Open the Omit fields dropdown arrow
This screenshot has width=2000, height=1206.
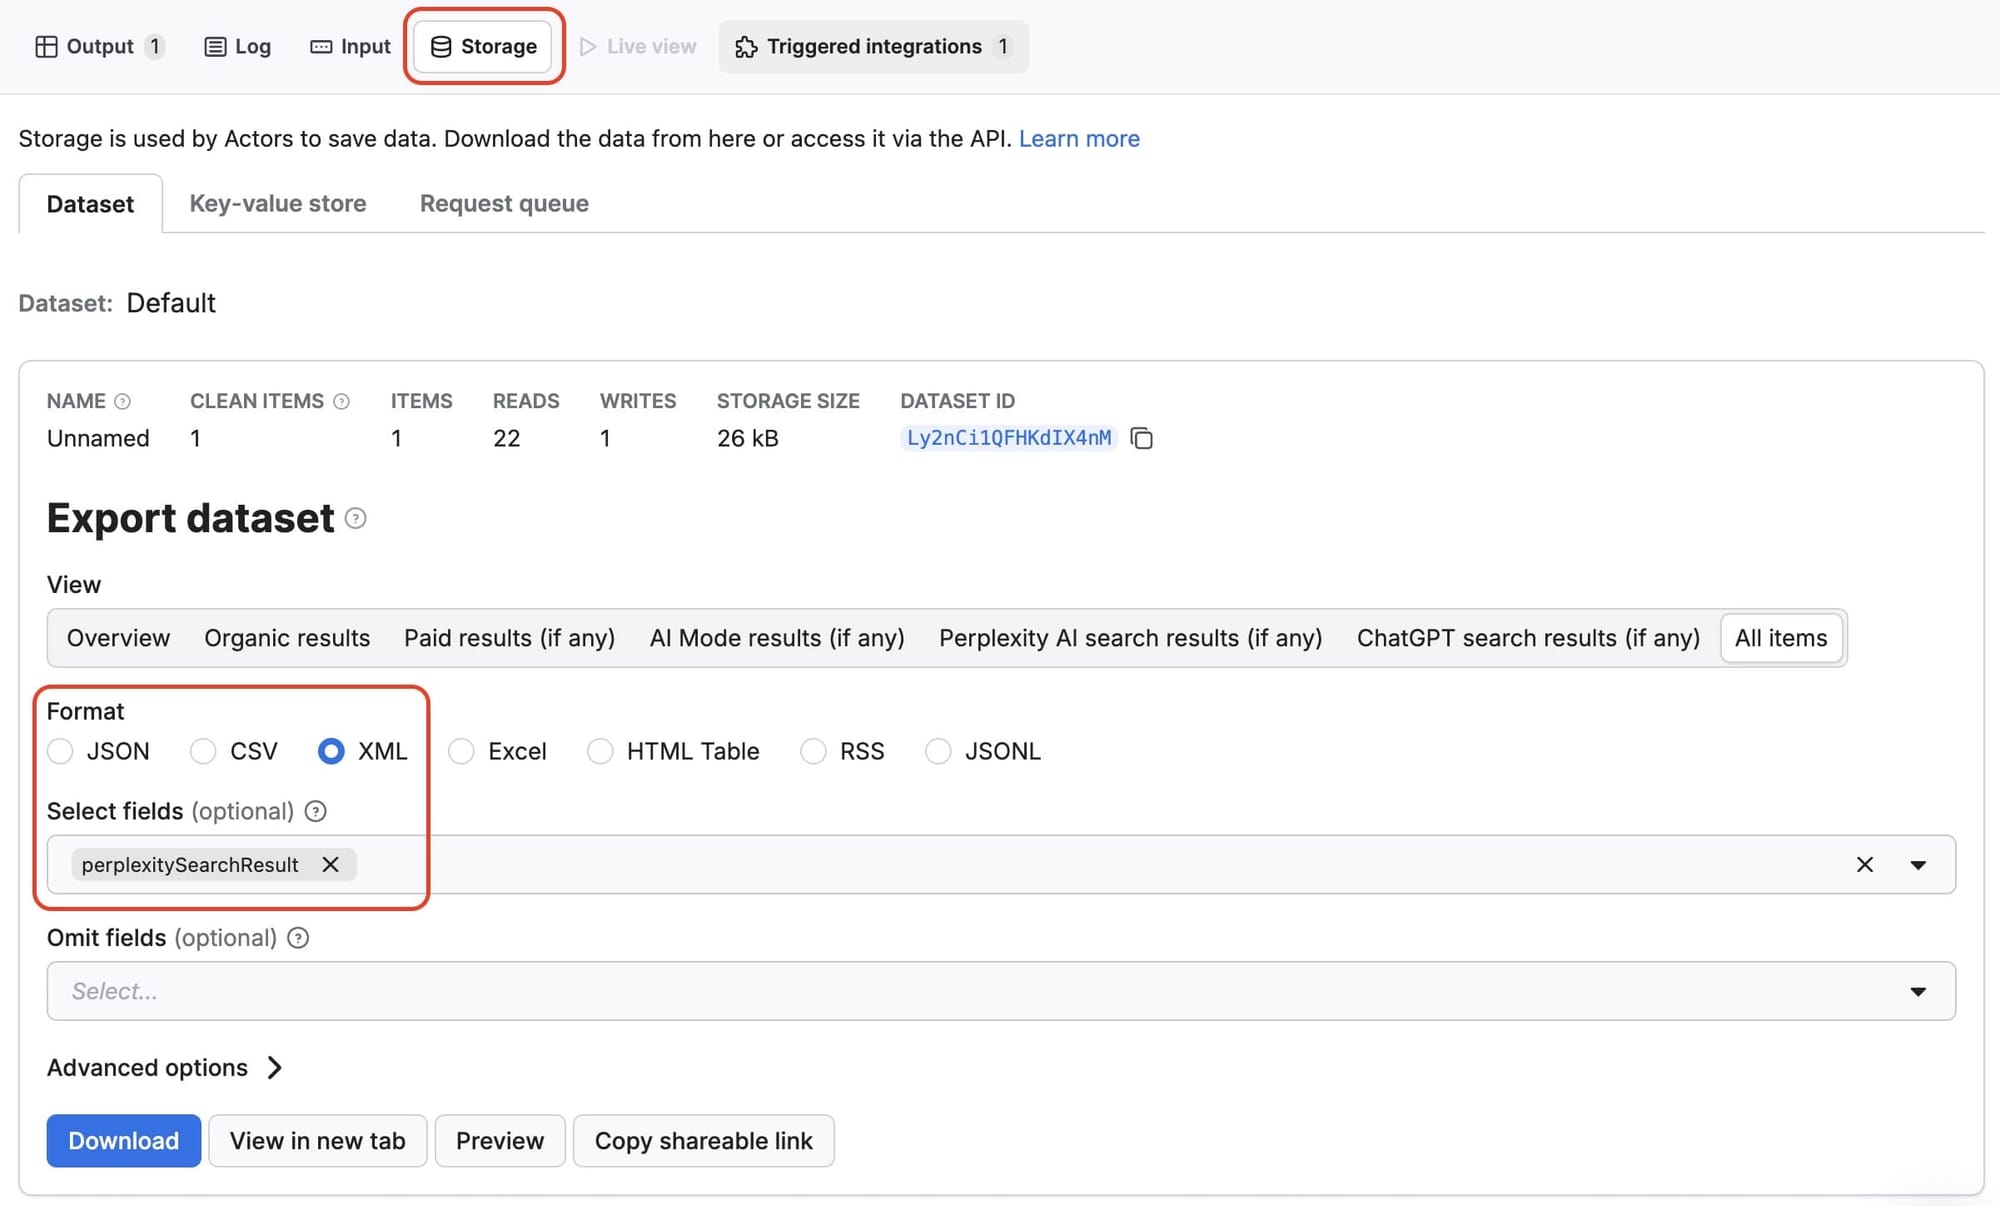[x=1918, y=991]
